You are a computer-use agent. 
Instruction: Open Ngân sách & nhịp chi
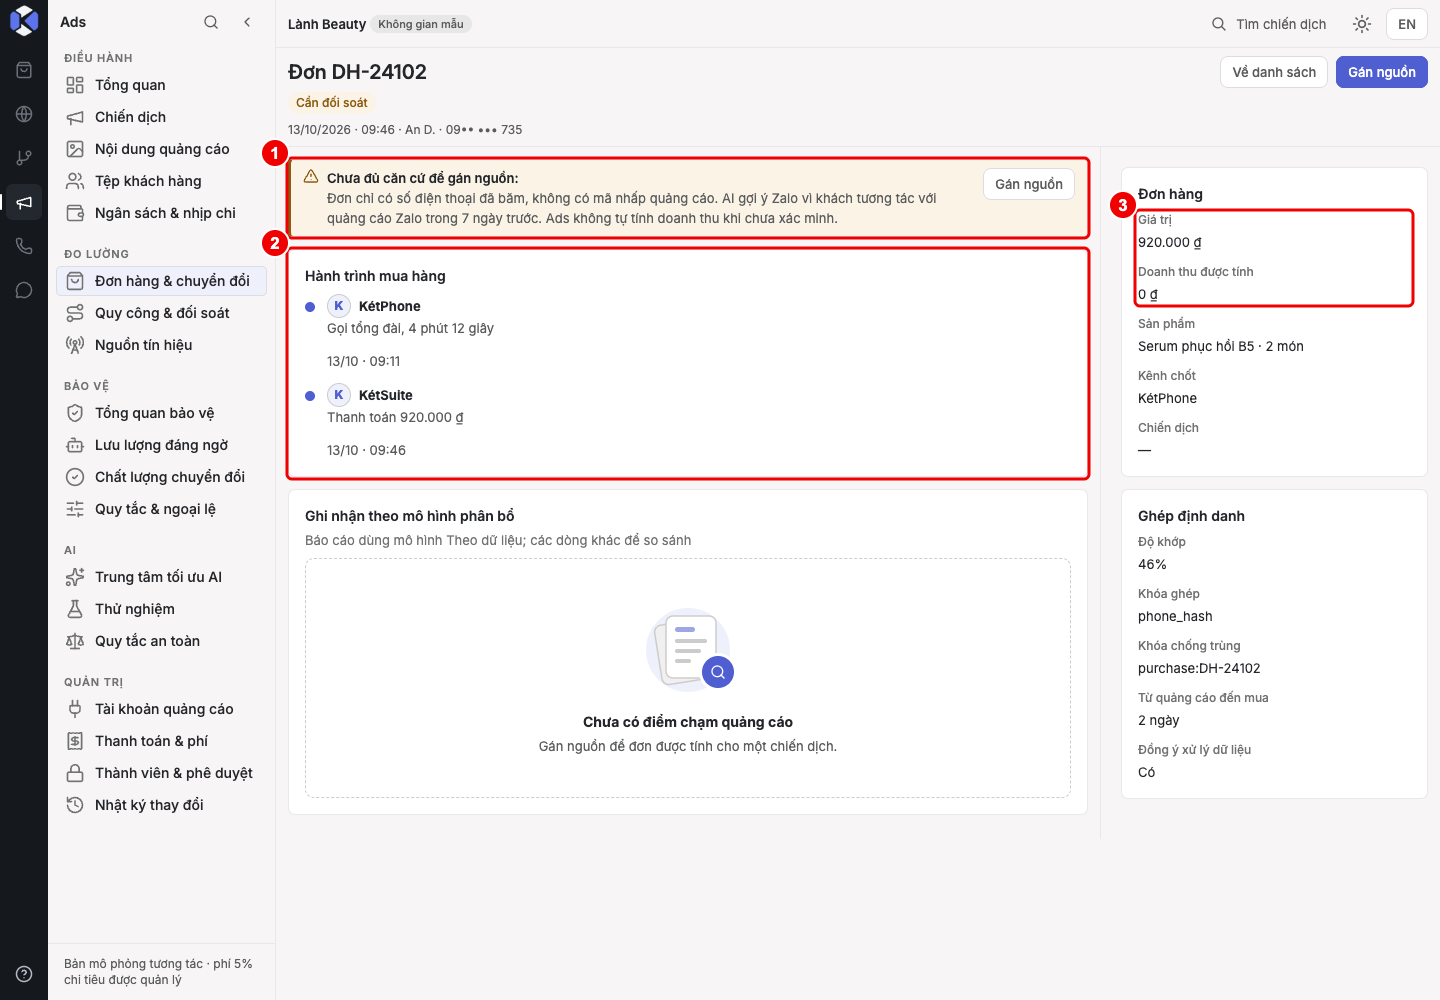[161, 213]
